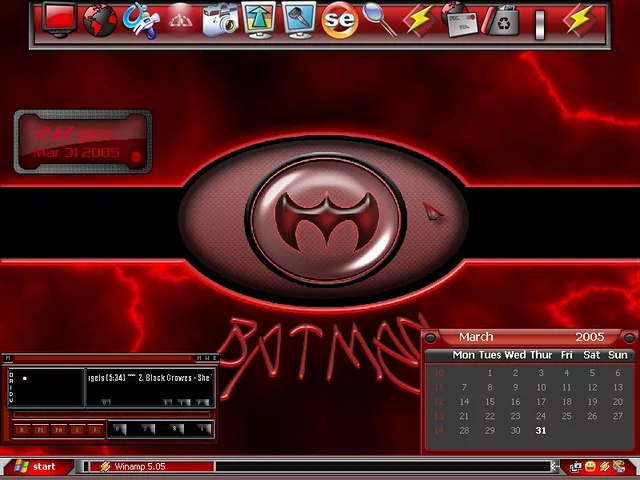Viewport: 640px width, 480px height.
Task: Click the overlapping windows tray icon
Action: coord(576,467)
